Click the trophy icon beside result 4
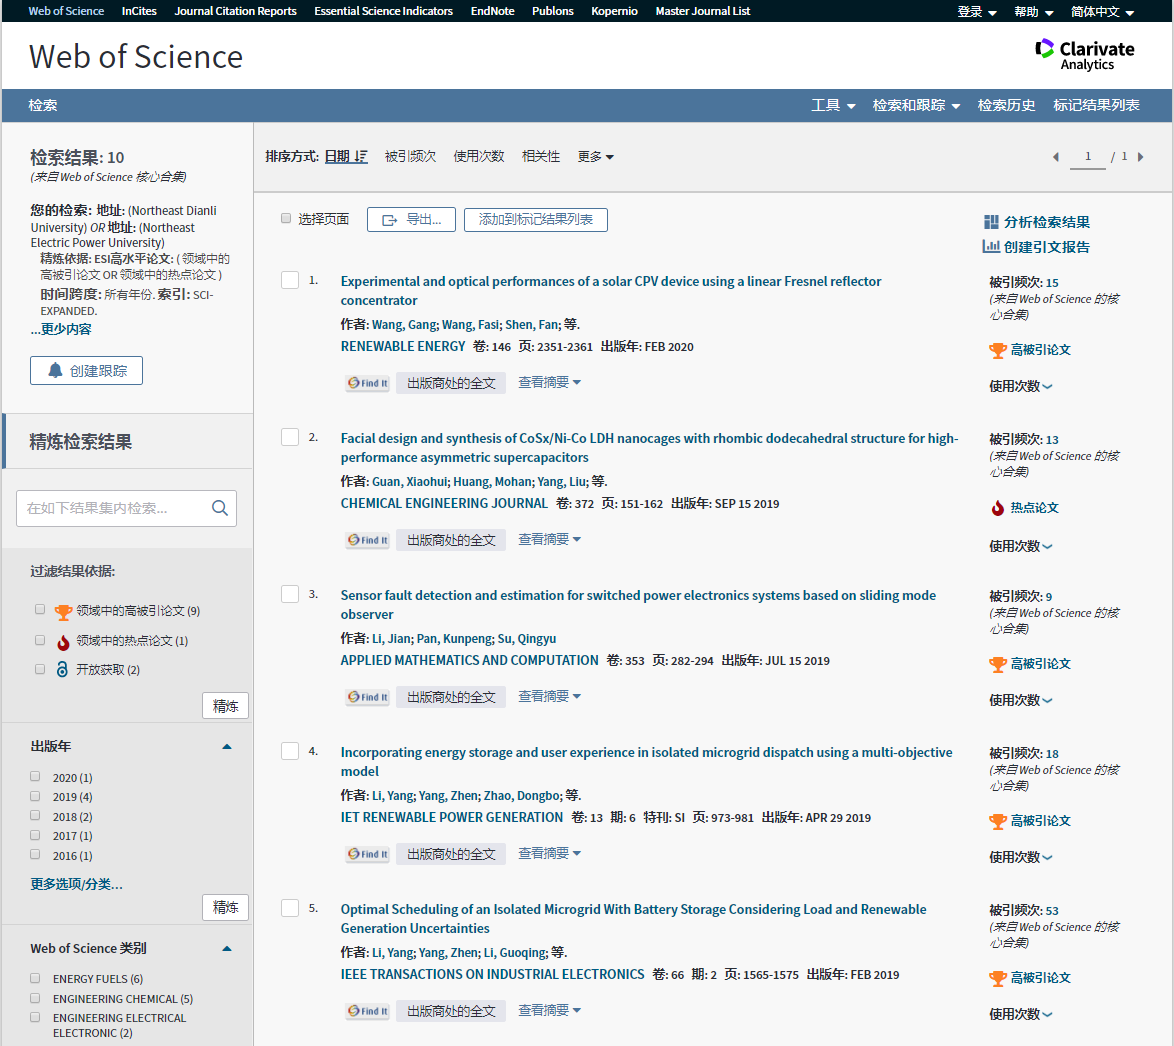This screenshot has height=1046, width=1174. (997, 821)
